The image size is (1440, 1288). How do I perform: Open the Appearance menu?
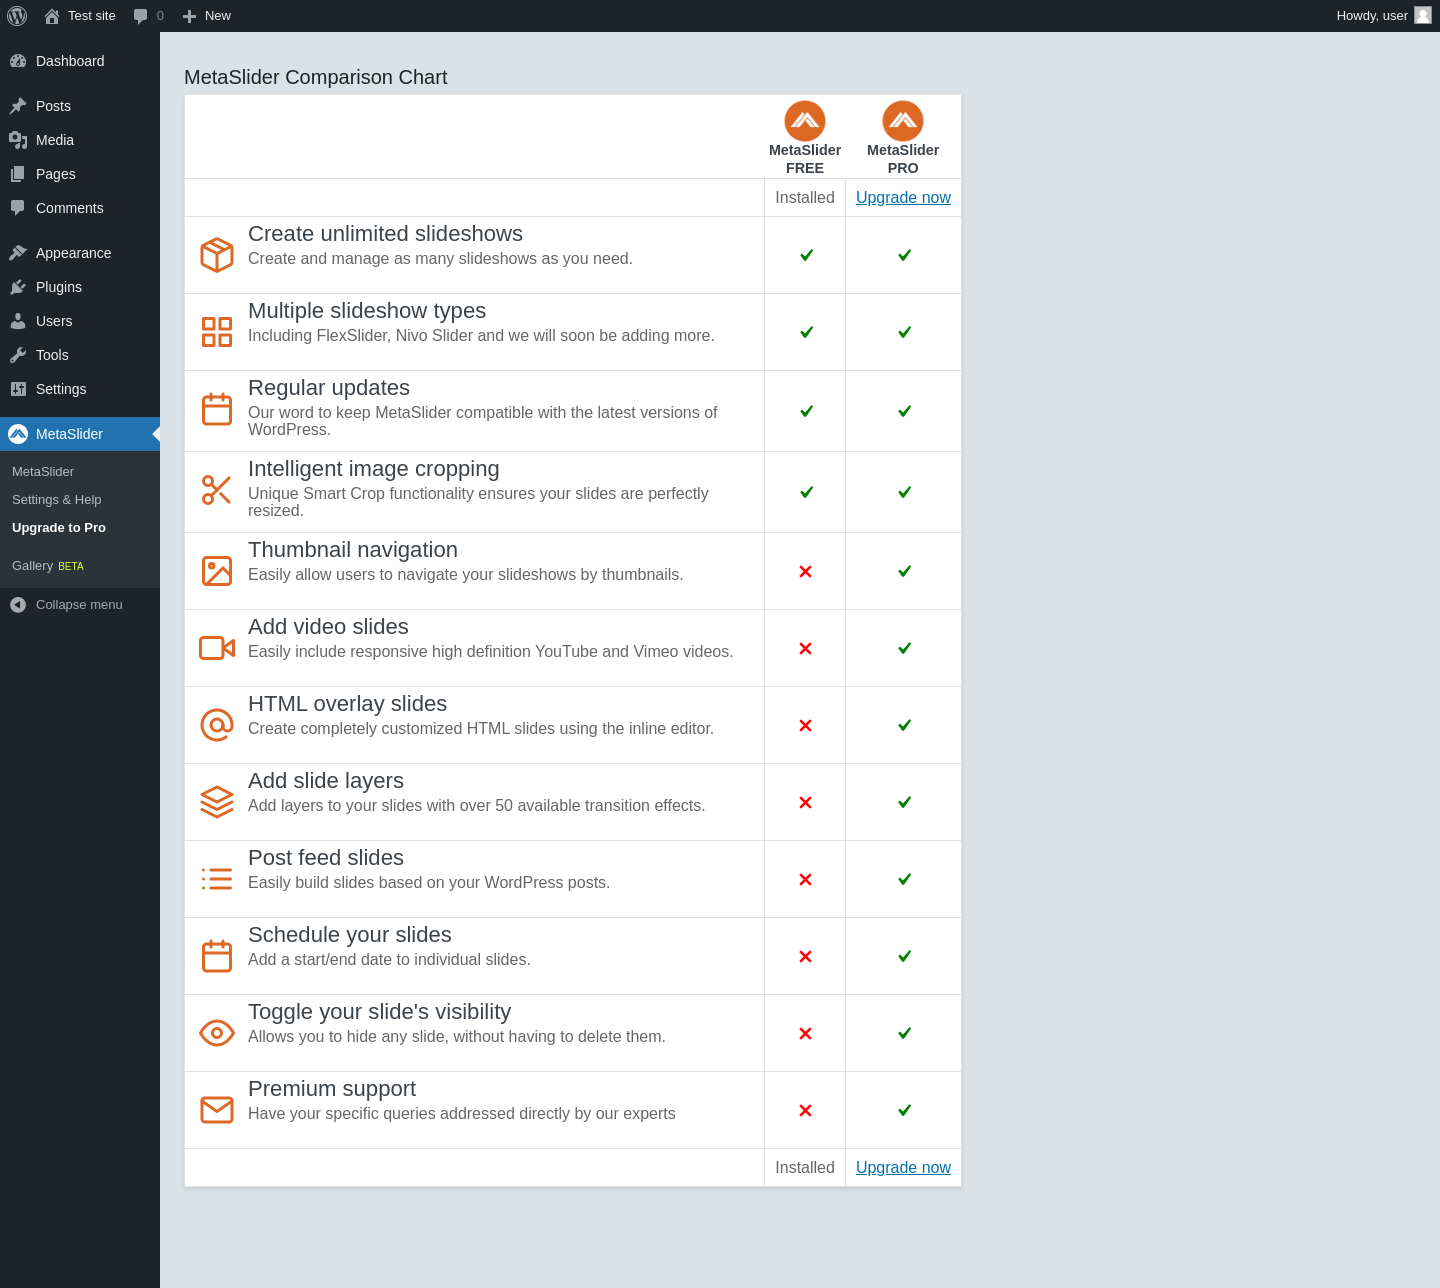coord(80,253)
